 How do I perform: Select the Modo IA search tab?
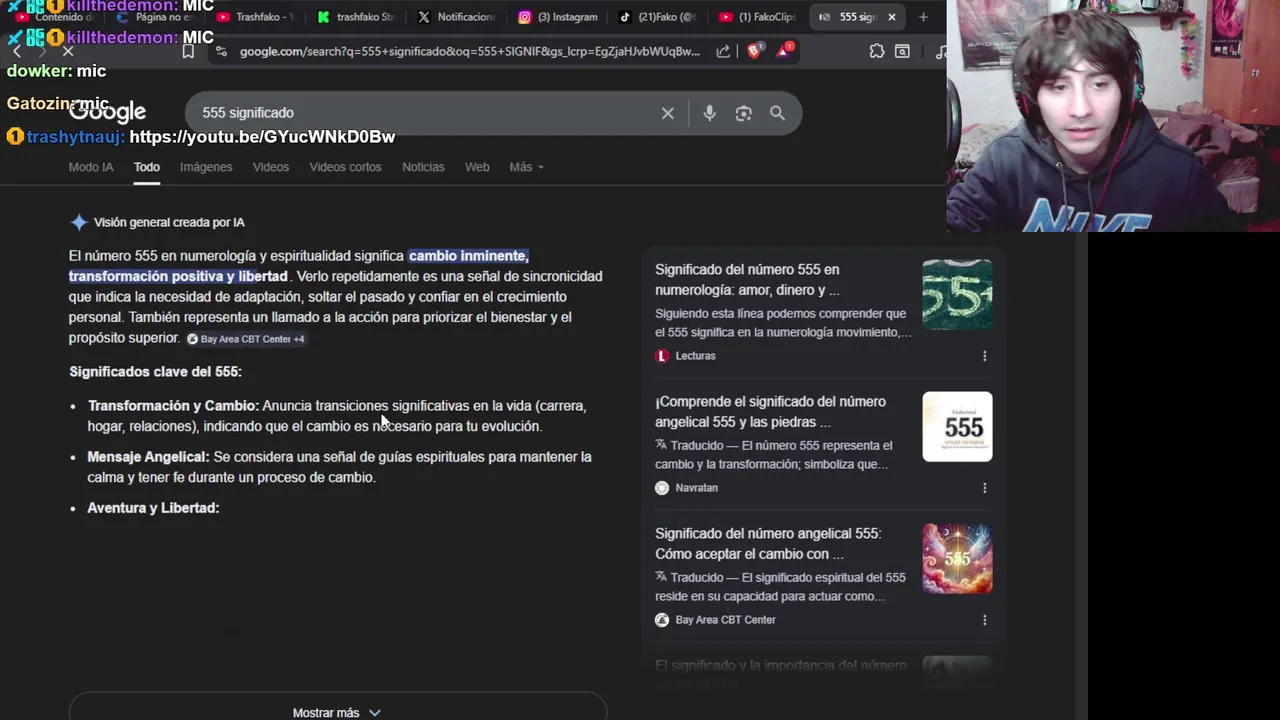point(91,167)
